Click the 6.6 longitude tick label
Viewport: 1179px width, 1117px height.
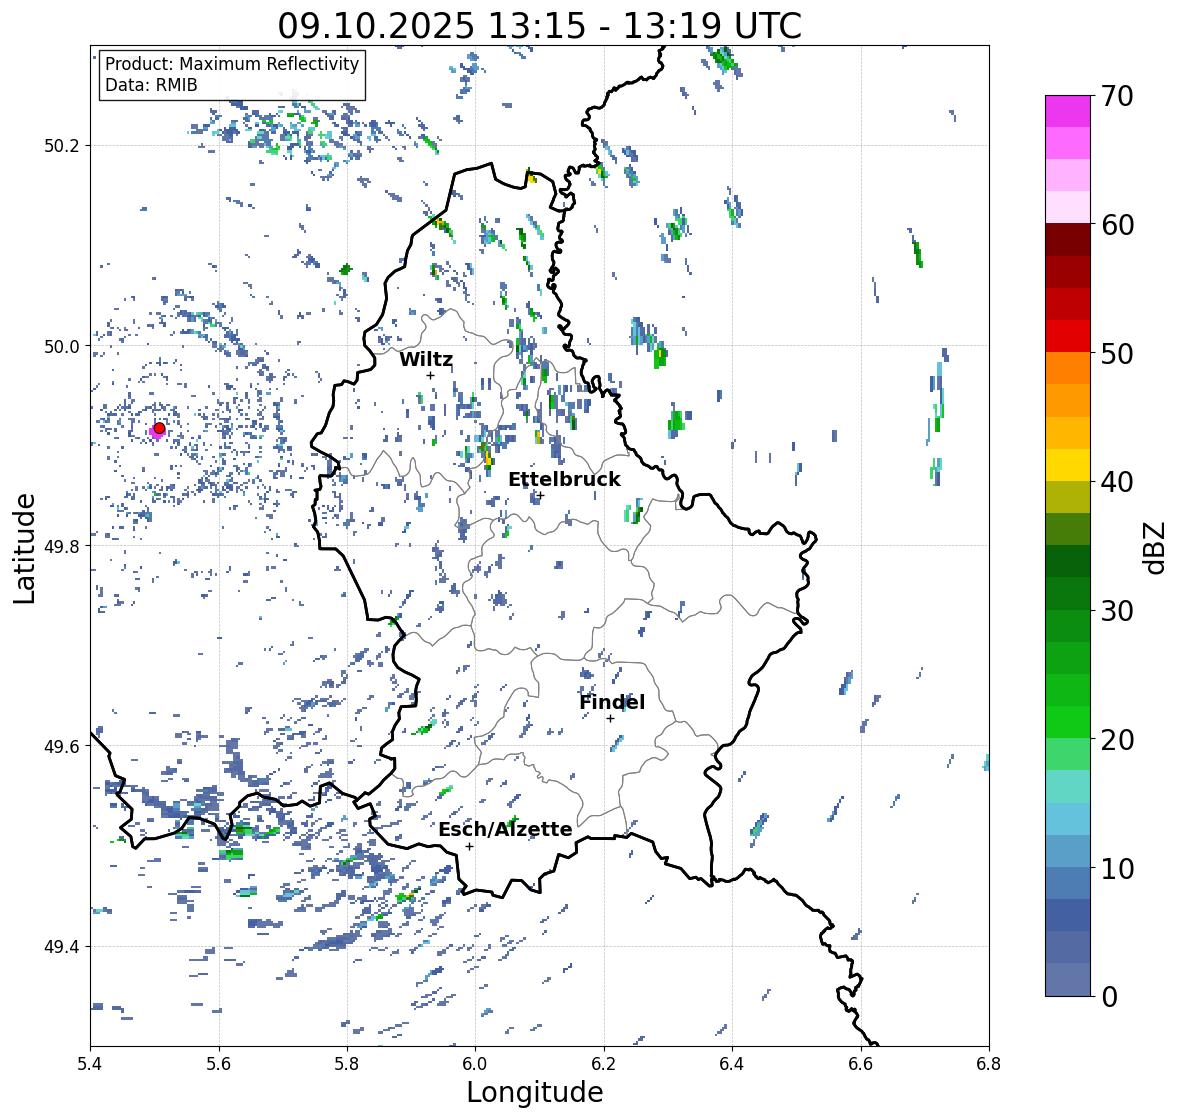point(861,1064)
